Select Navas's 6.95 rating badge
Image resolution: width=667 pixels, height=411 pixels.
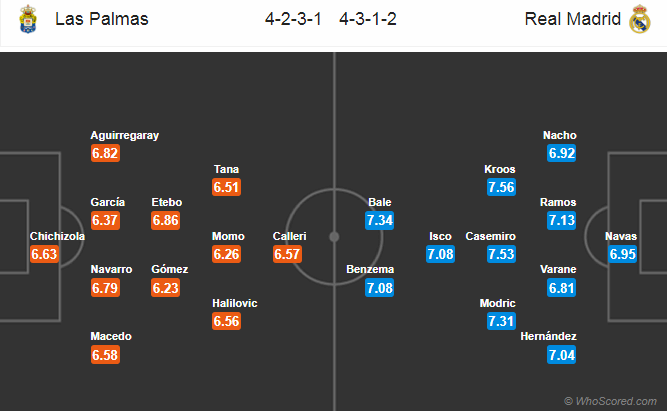pyautogui.click(x=621, y=254)
